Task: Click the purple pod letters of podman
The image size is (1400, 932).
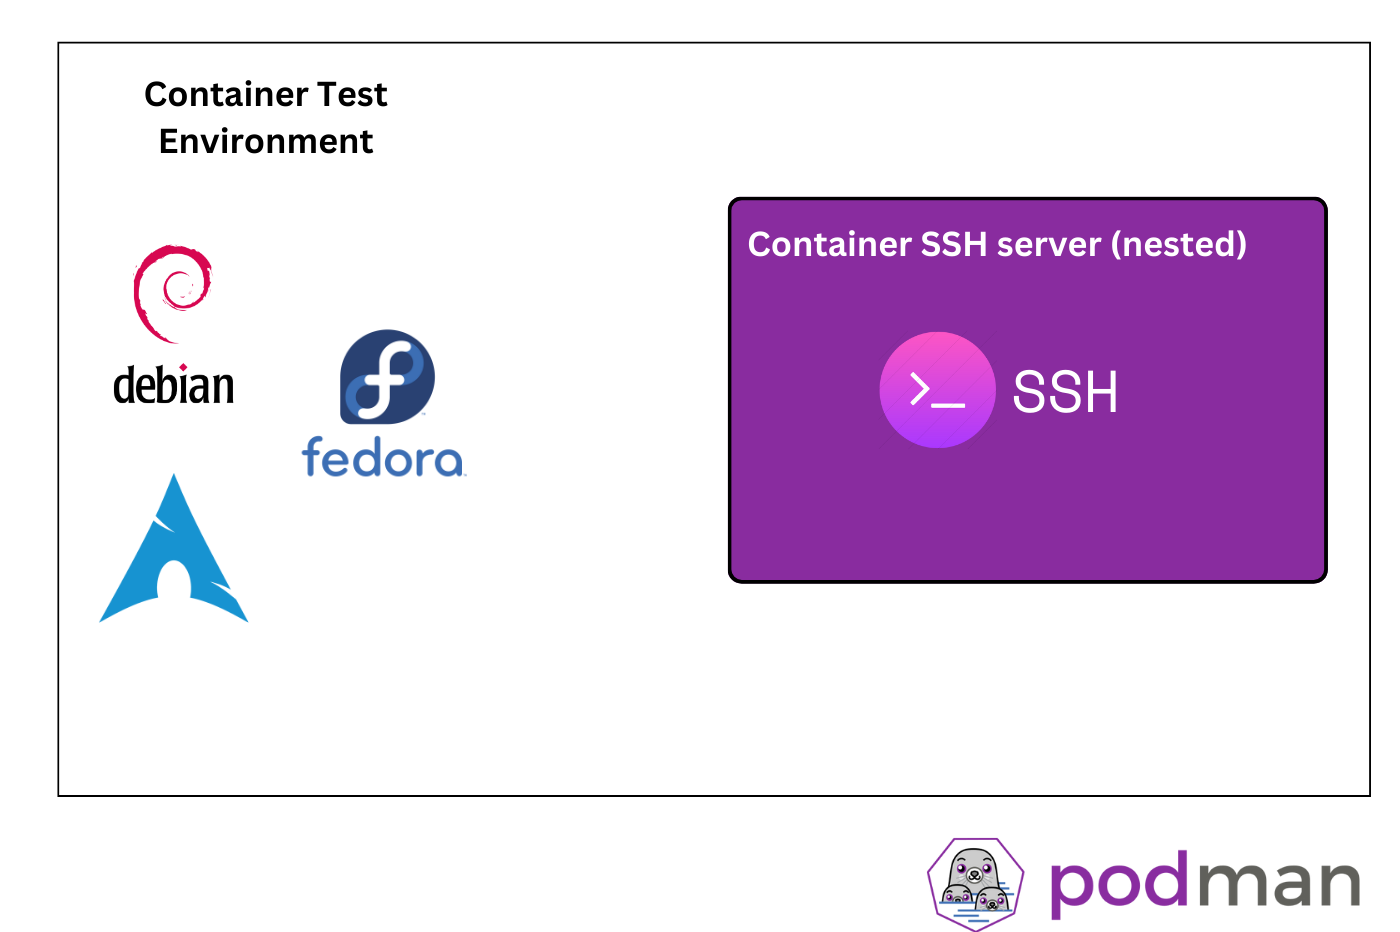Action: pyautogui.click(x=1120, y=884)
